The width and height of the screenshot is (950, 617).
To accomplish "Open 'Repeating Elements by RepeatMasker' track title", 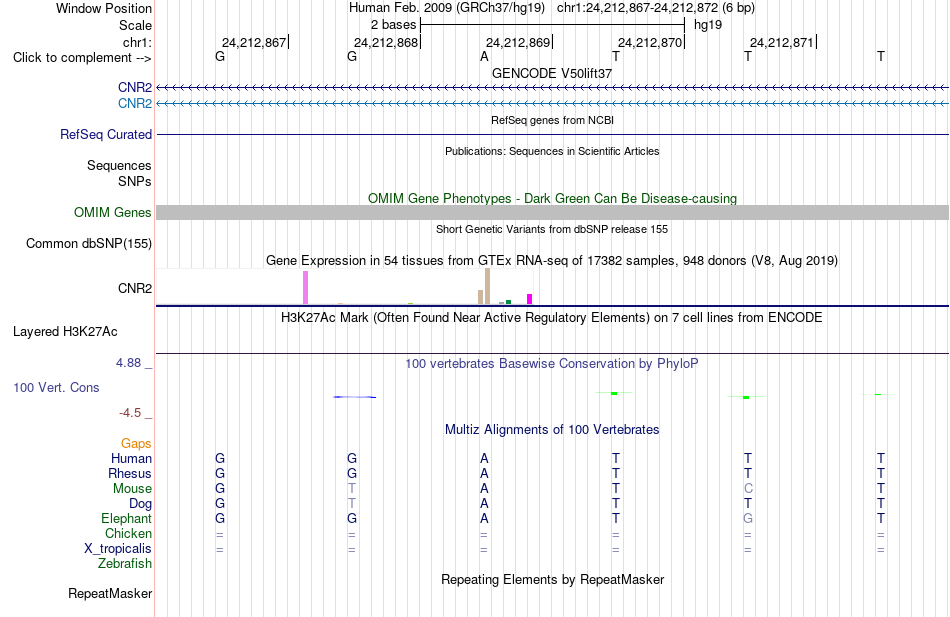I will point(553,580).
